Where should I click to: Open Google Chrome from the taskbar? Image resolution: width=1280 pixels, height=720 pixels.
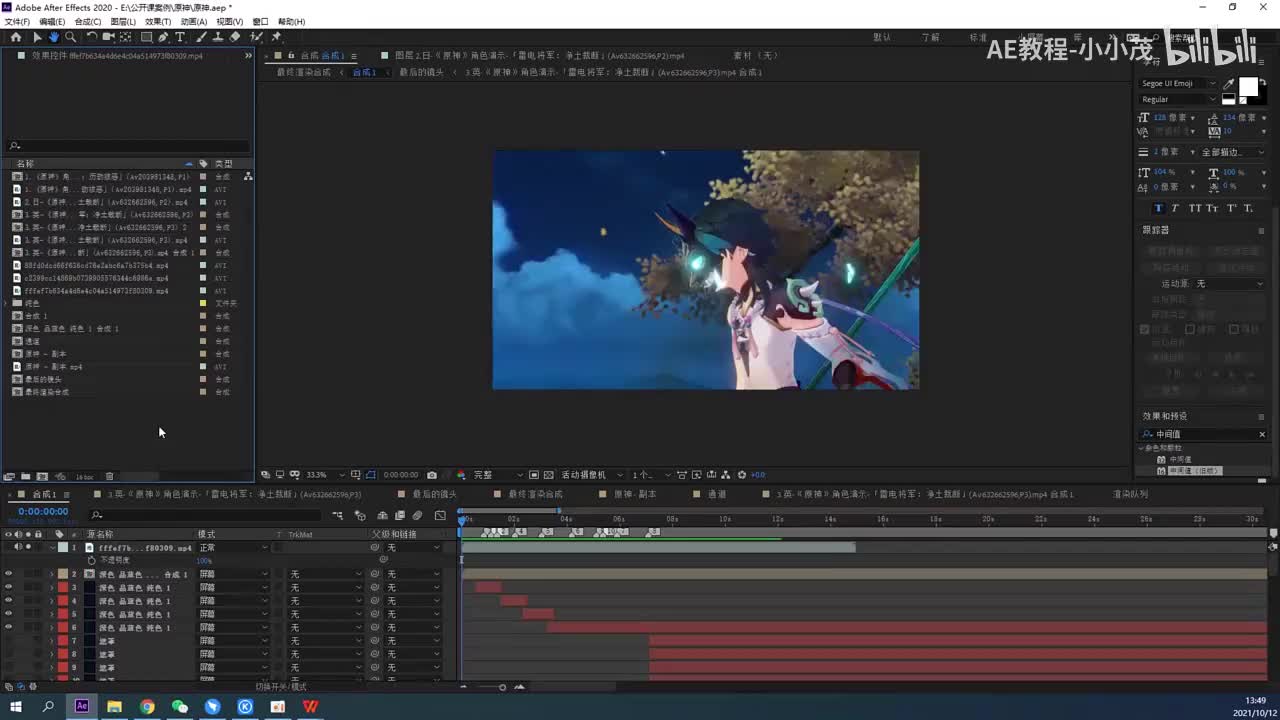tap(147, 706)
